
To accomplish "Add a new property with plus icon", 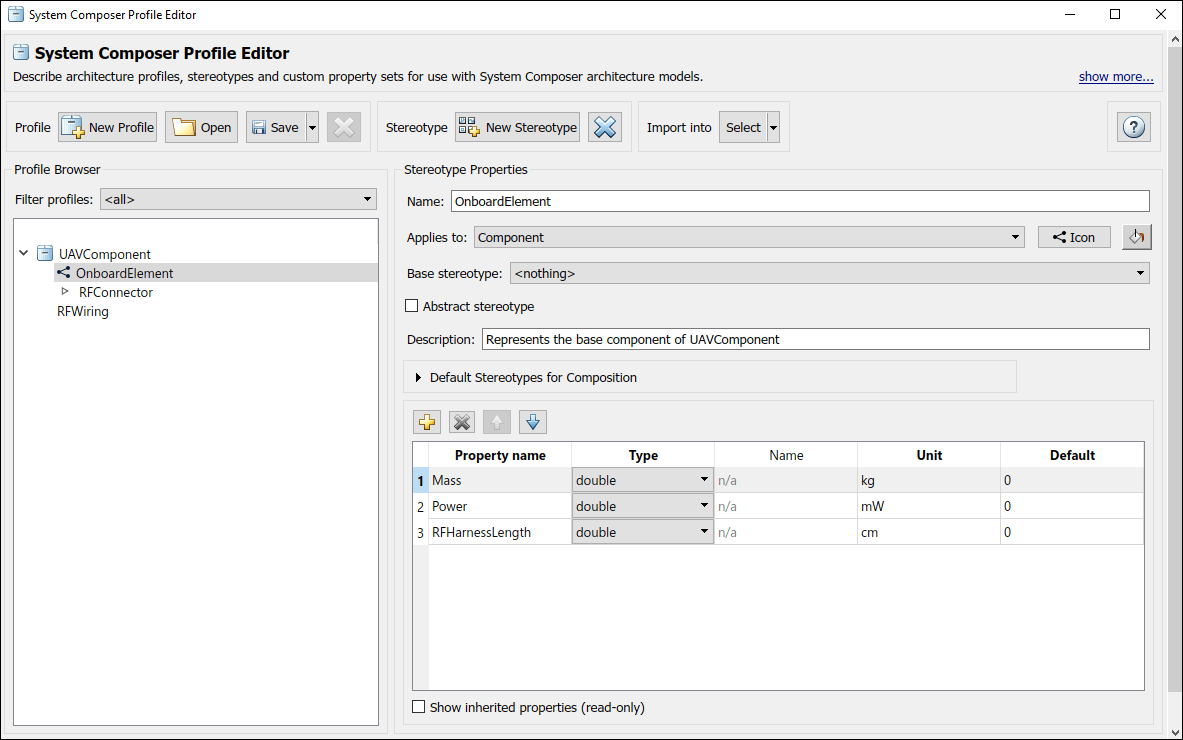I will (x=427, y=422).
